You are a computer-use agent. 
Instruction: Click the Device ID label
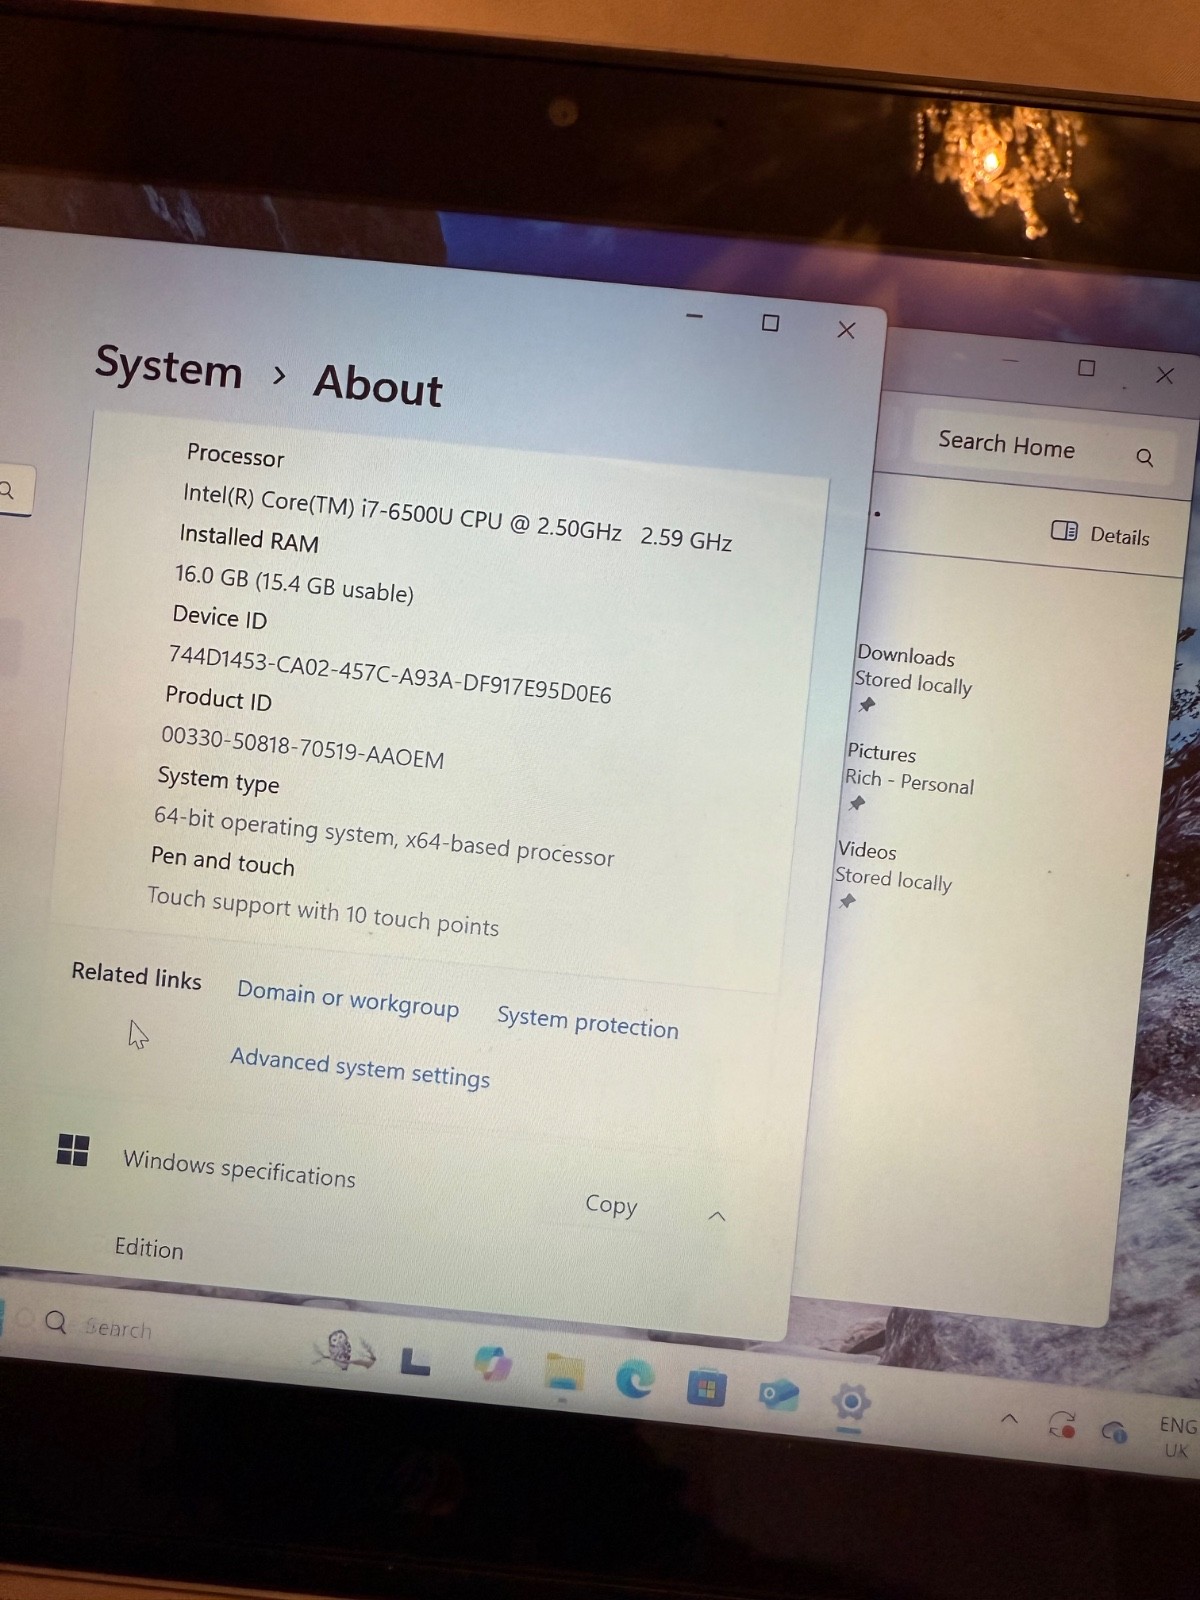[x=220, y=617]
